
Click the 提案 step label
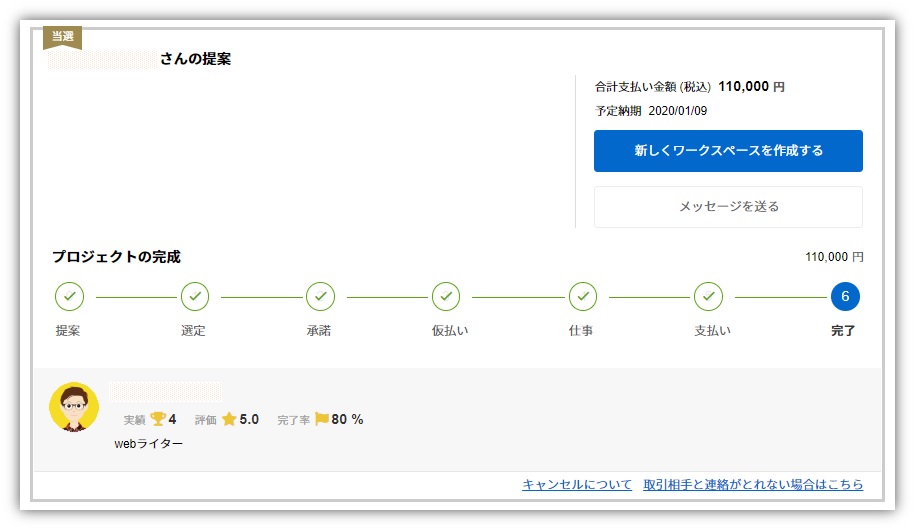(68, 331)
